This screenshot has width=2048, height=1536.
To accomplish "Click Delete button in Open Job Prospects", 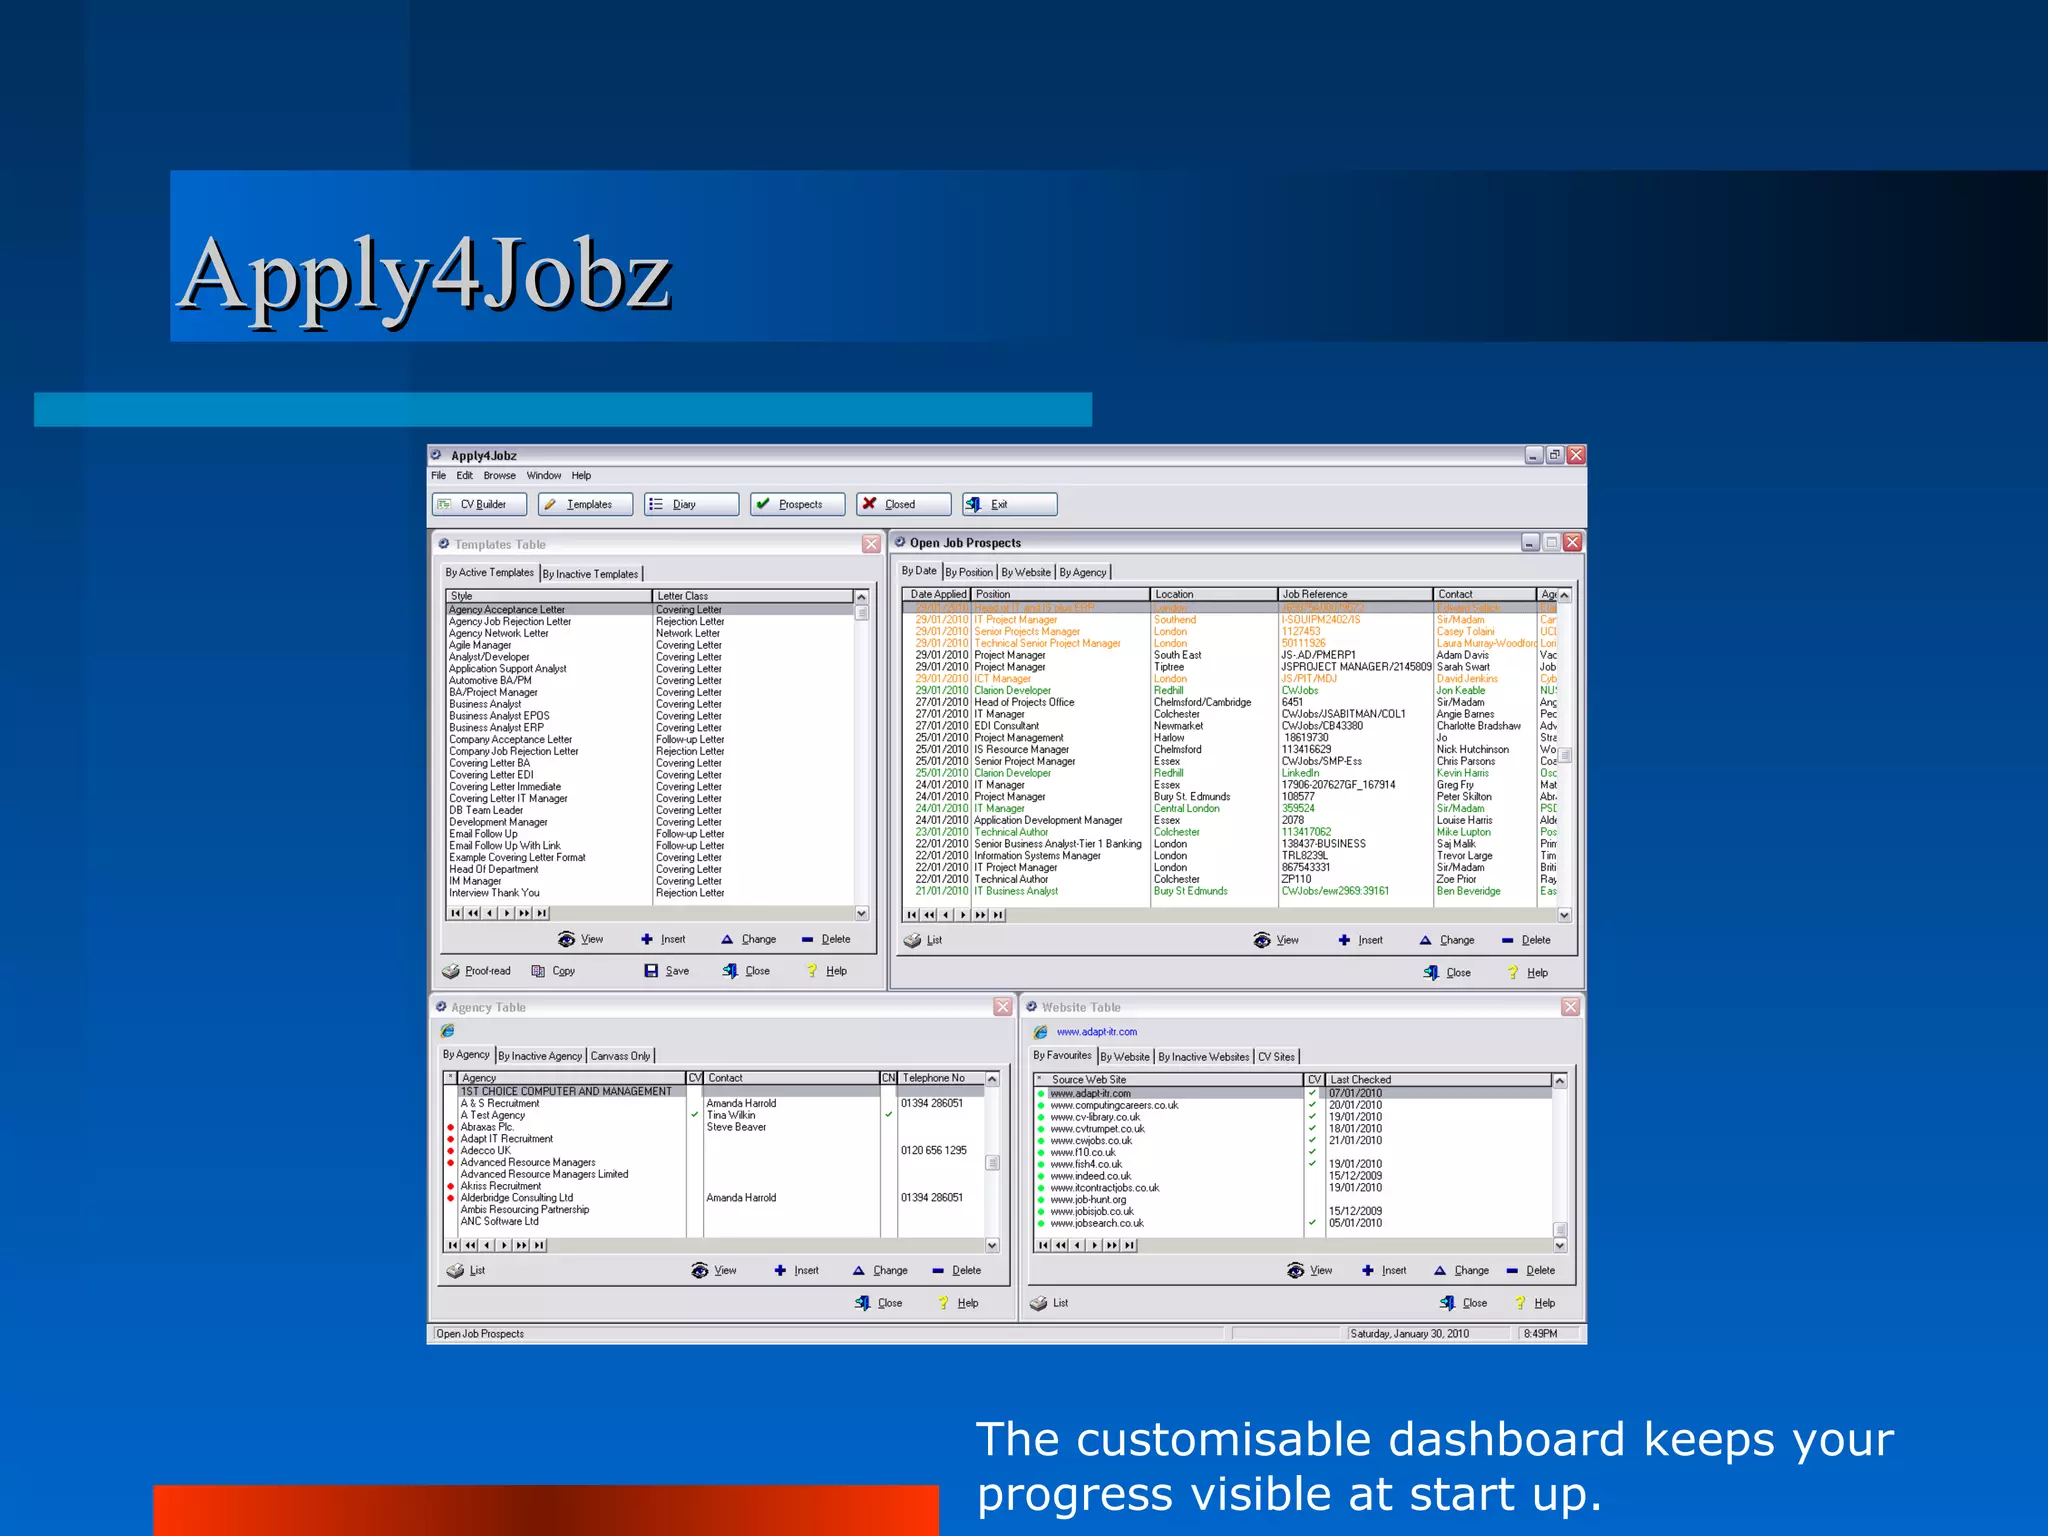I will (1526, 940).
